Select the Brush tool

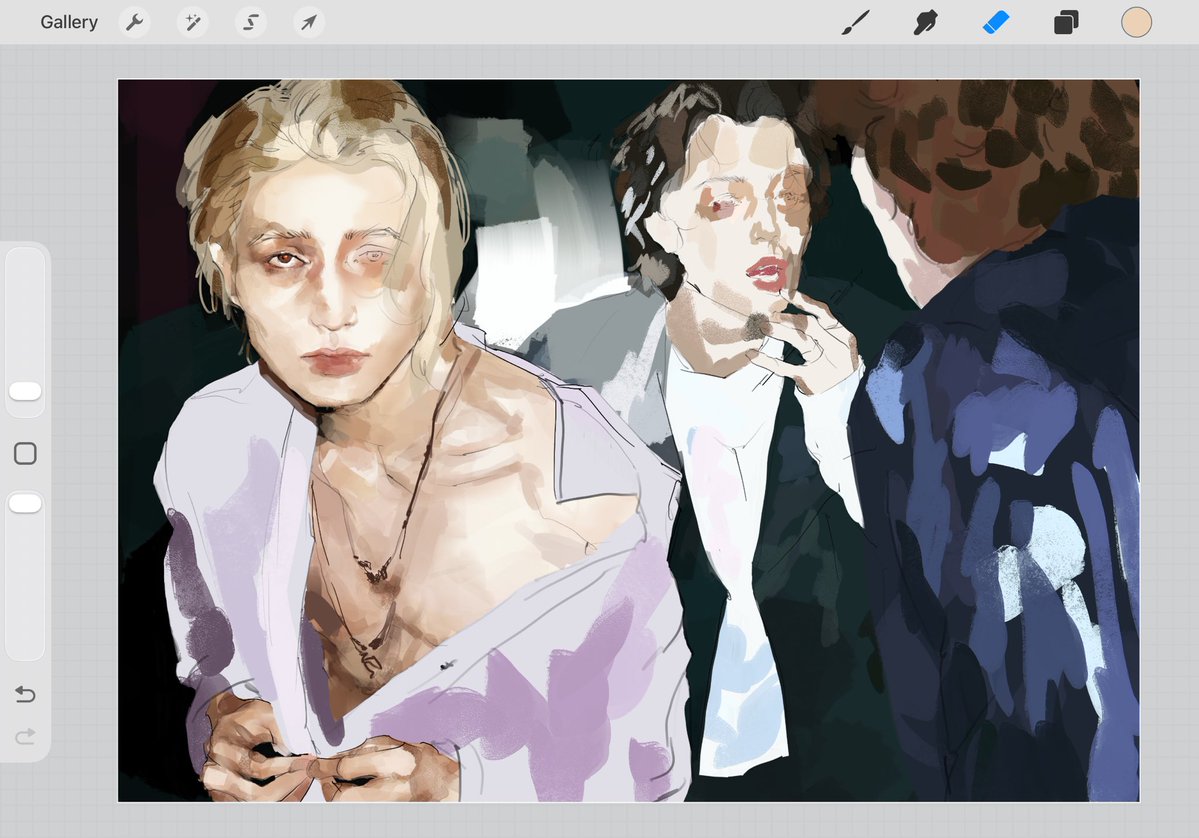pyautogui.click(x=856, y=22)
